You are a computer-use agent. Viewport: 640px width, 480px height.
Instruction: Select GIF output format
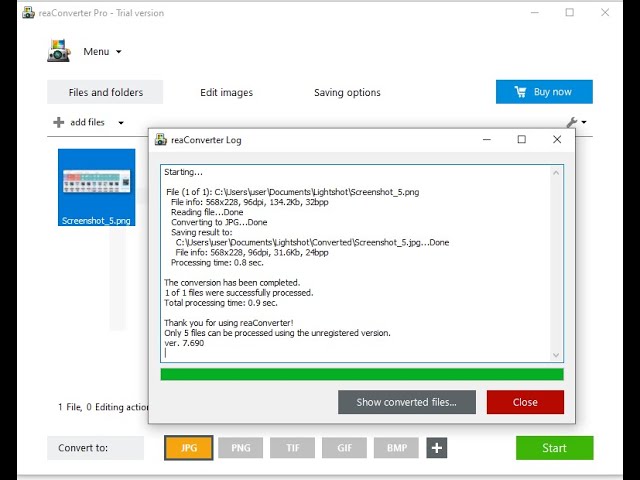click(344, 448)
